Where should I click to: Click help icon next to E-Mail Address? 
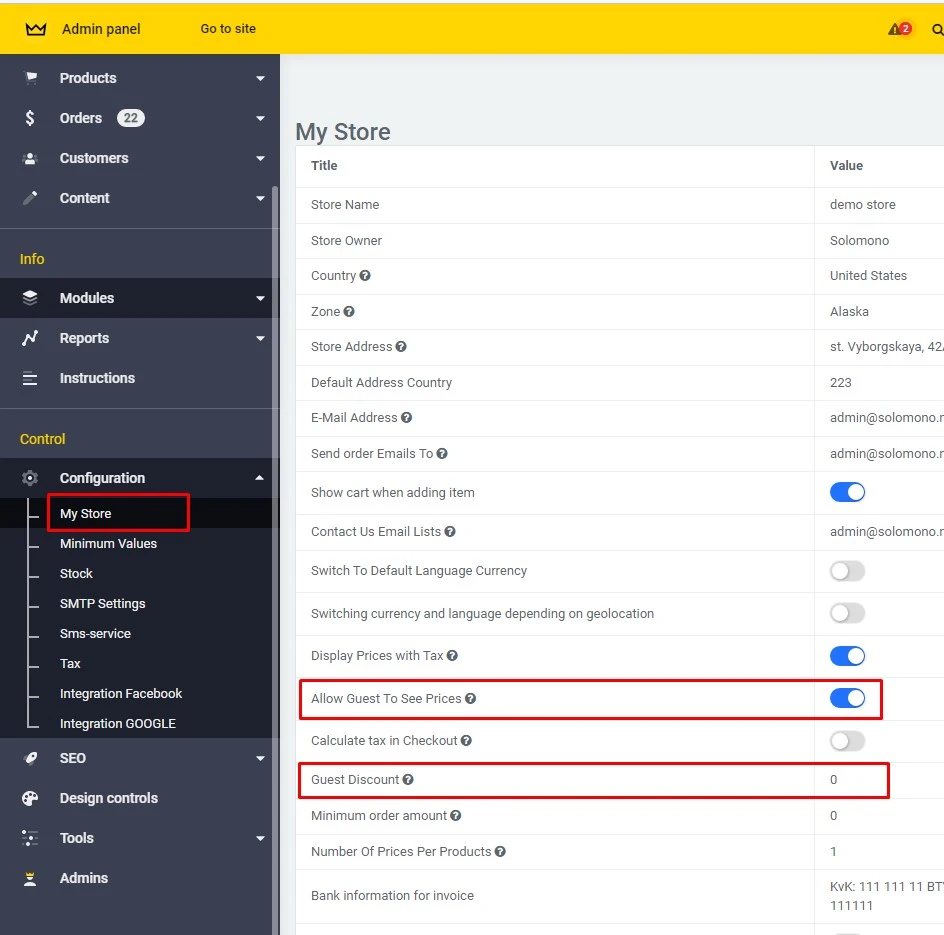tap(406, 418)
